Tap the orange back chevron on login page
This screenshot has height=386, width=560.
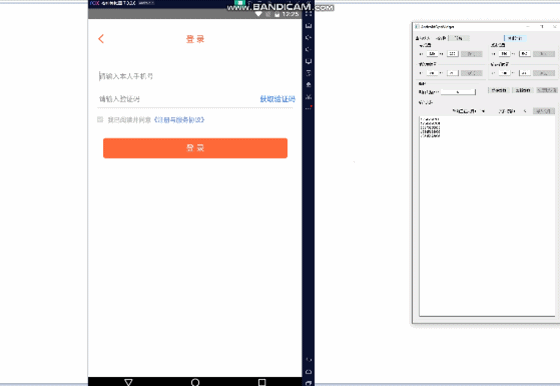101,39
